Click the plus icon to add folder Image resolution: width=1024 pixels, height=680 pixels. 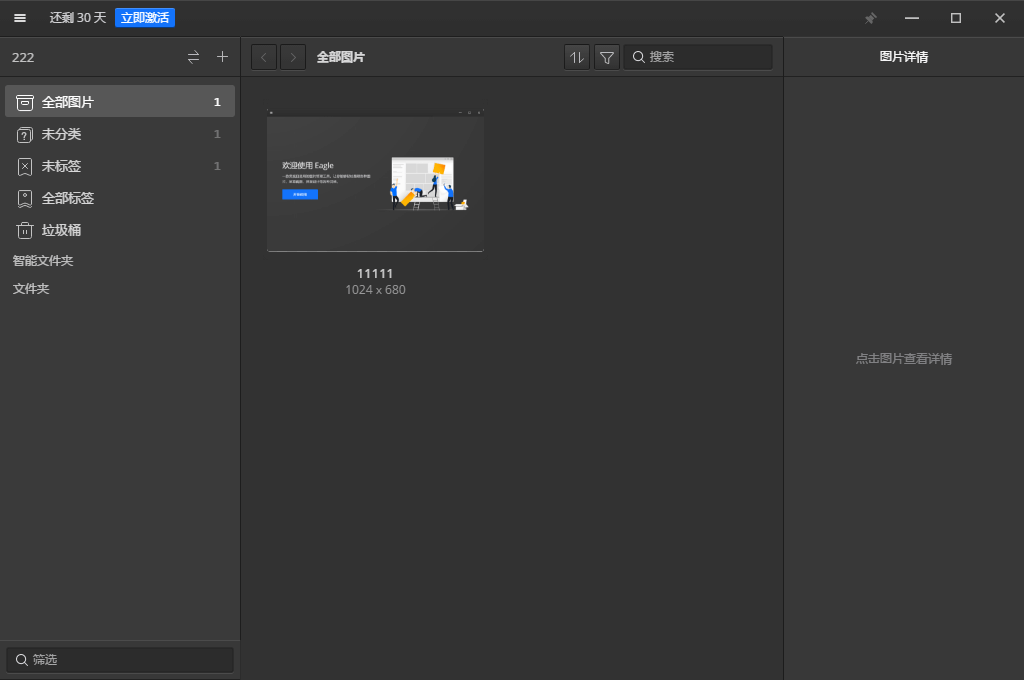(222, 57)
